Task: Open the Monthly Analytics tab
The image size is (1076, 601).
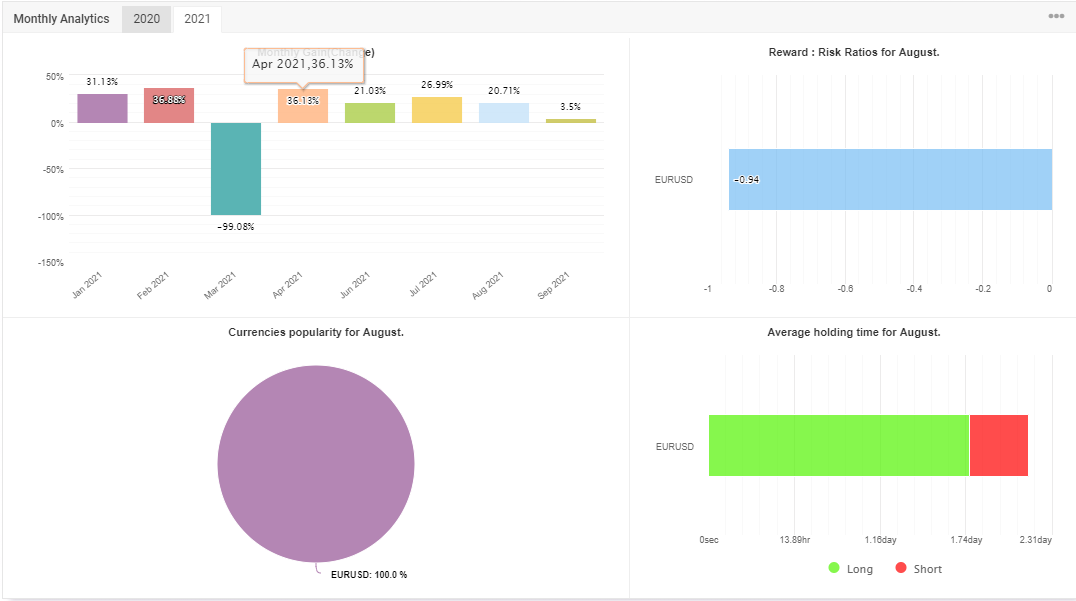Action: tap(61, 19)
